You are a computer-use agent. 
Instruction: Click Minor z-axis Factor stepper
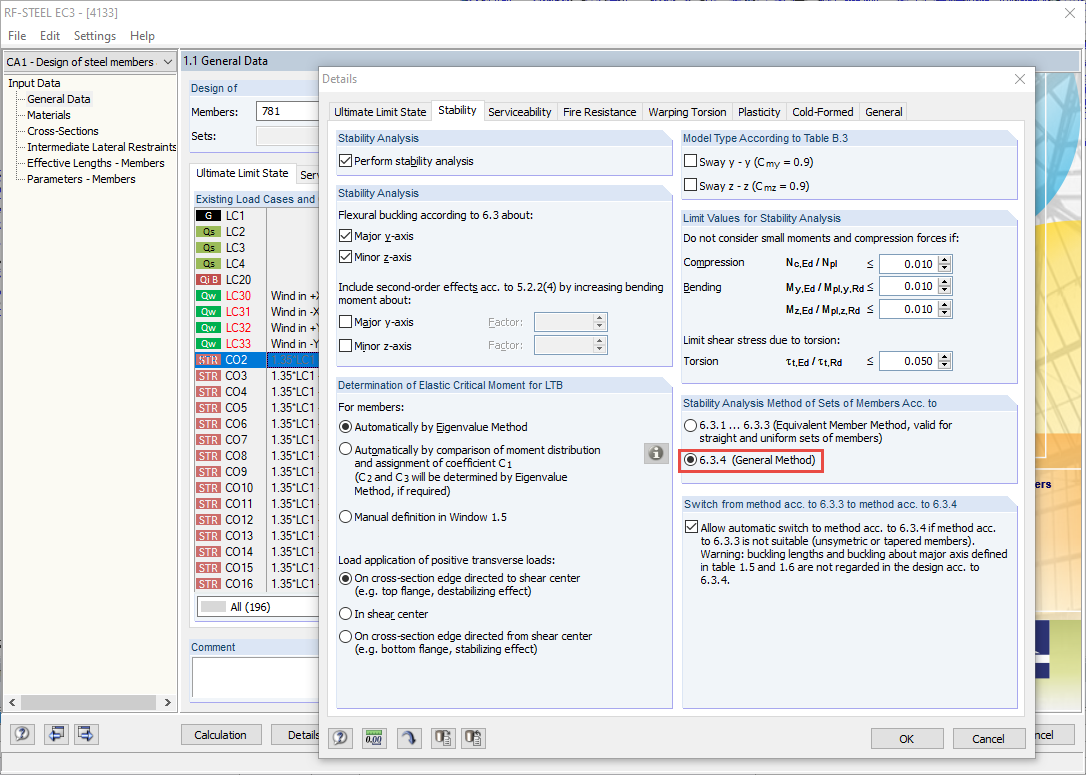point(600,345)
